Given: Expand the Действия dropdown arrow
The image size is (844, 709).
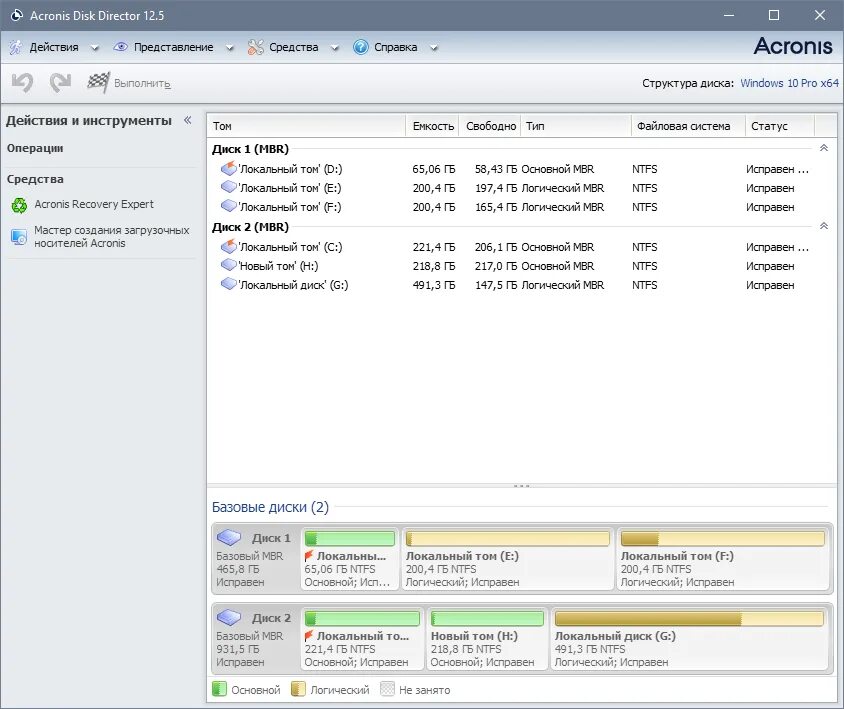Looking at the screenshot, I should 95,48.
